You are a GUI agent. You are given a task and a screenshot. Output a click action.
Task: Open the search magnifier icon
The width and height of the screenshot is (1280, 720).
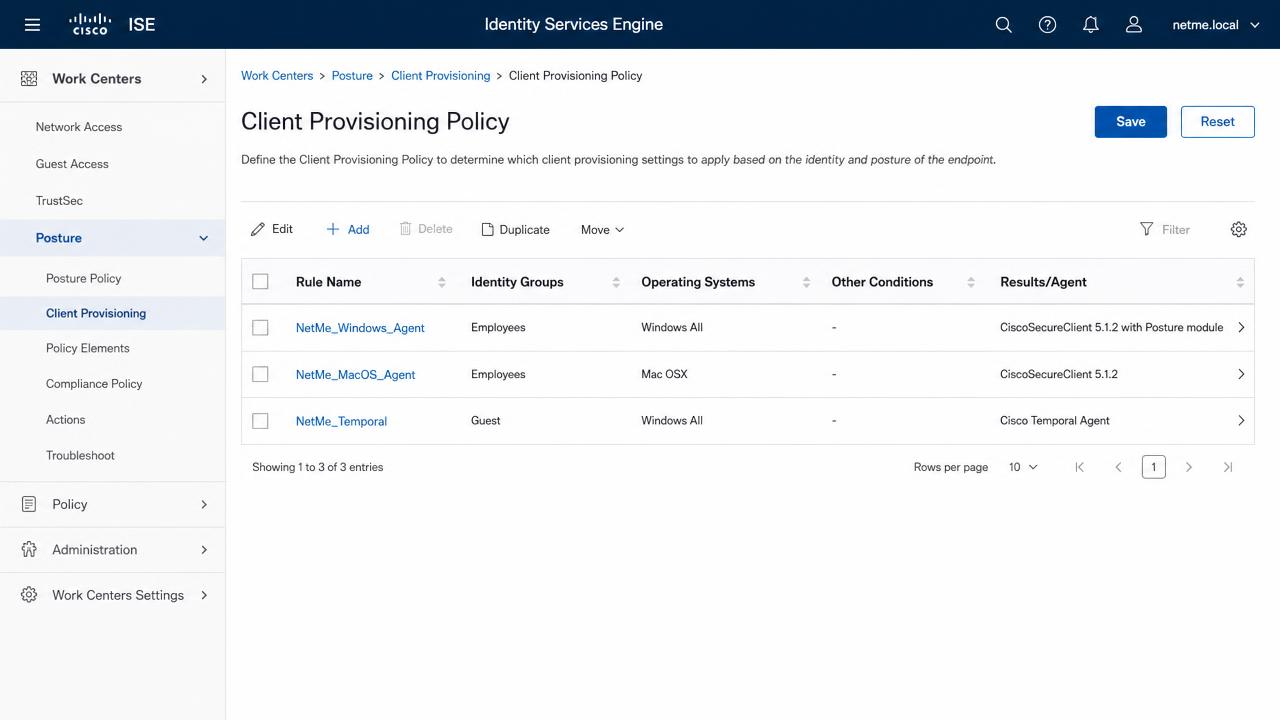point(1004,25)
